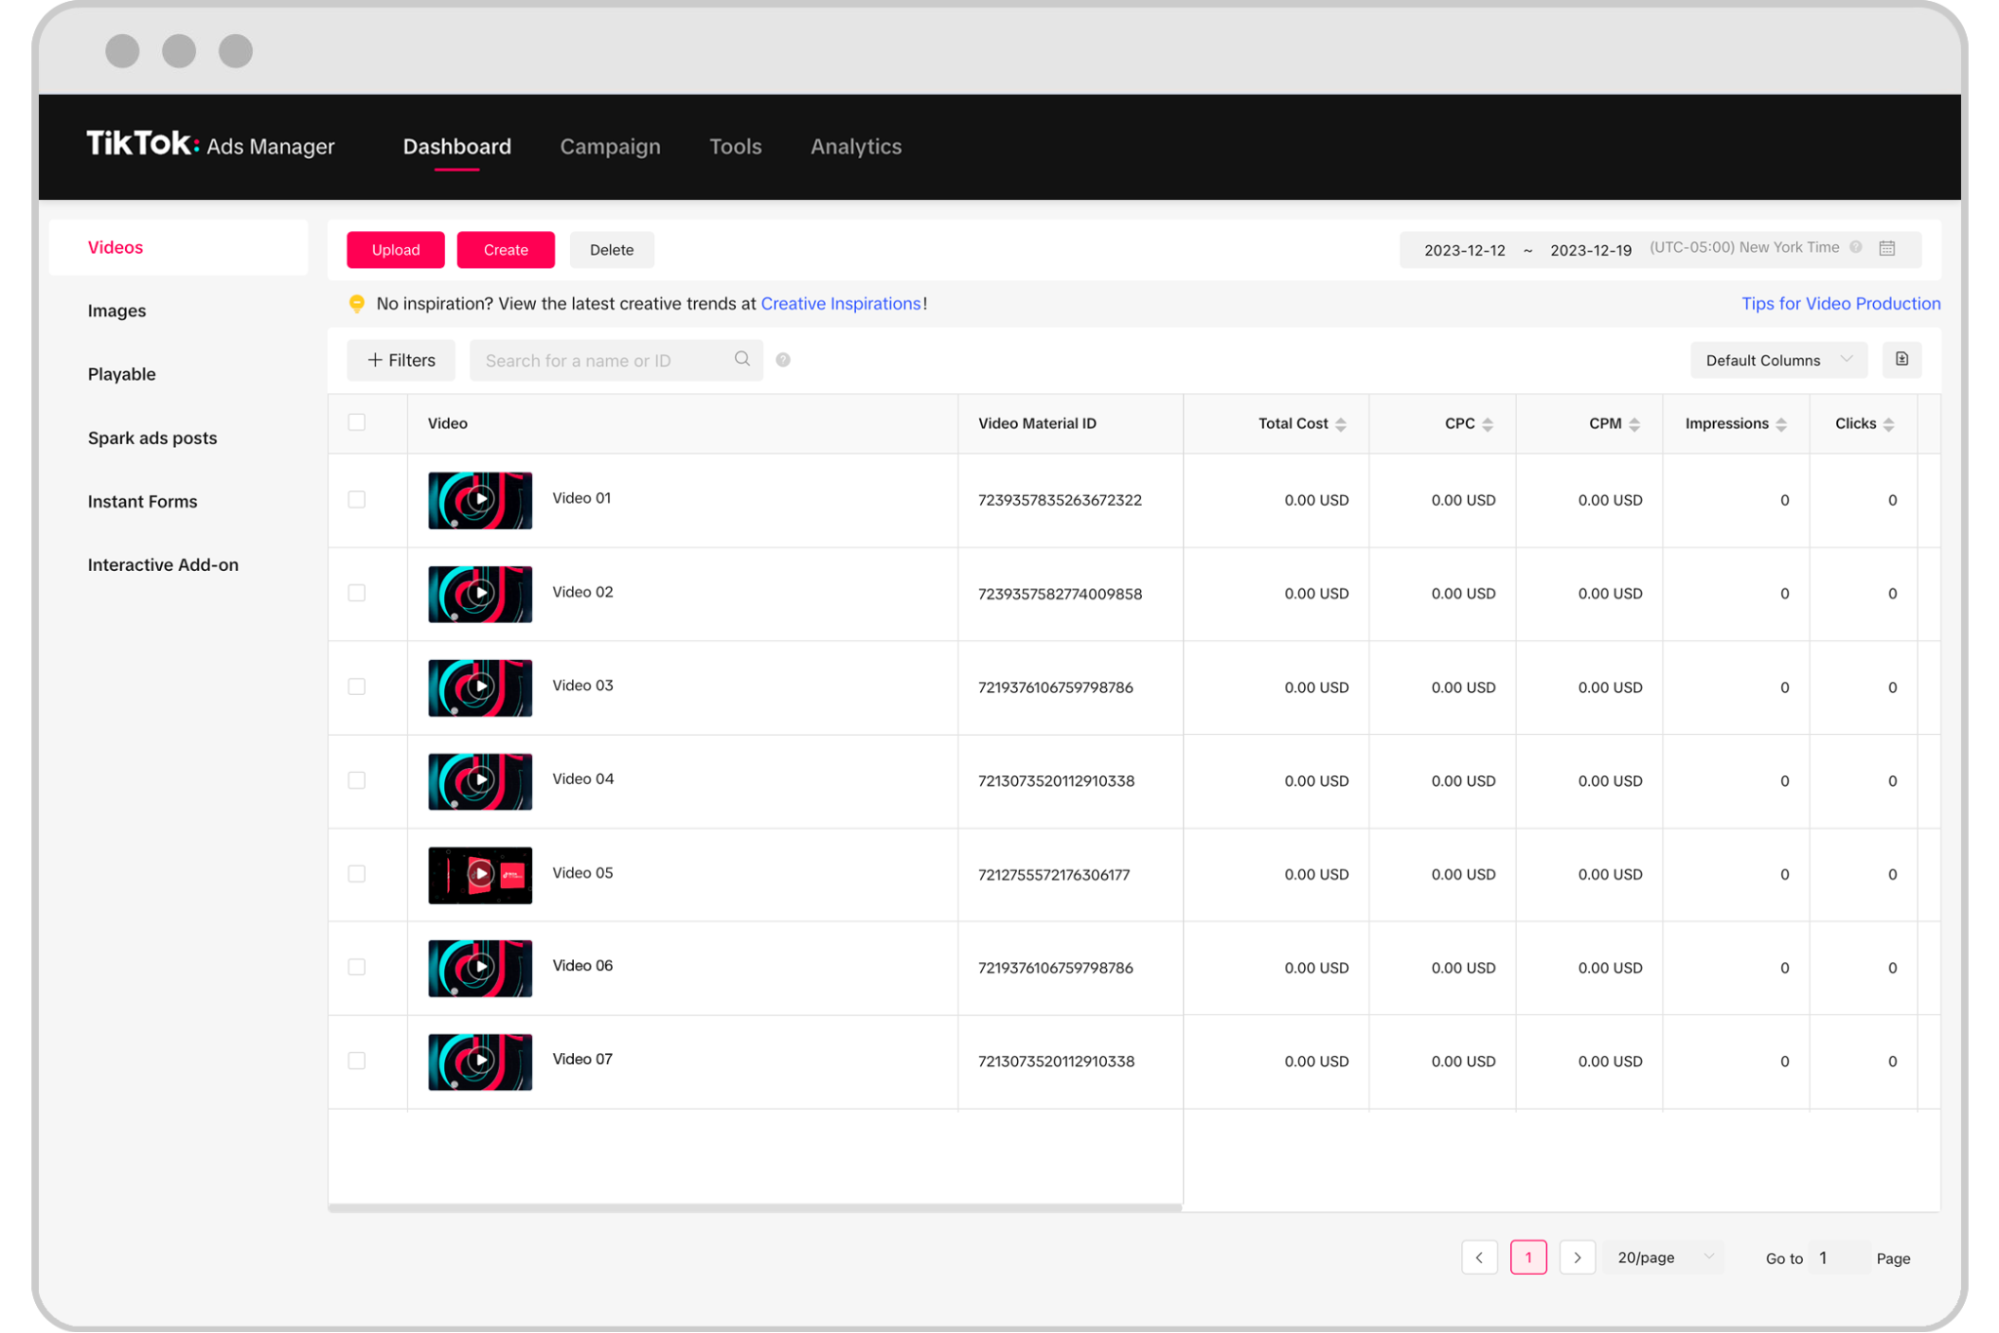Screen dimensions: 1999x1333
Task: Click the previous page arrow
Action: coord(1479,1257)
